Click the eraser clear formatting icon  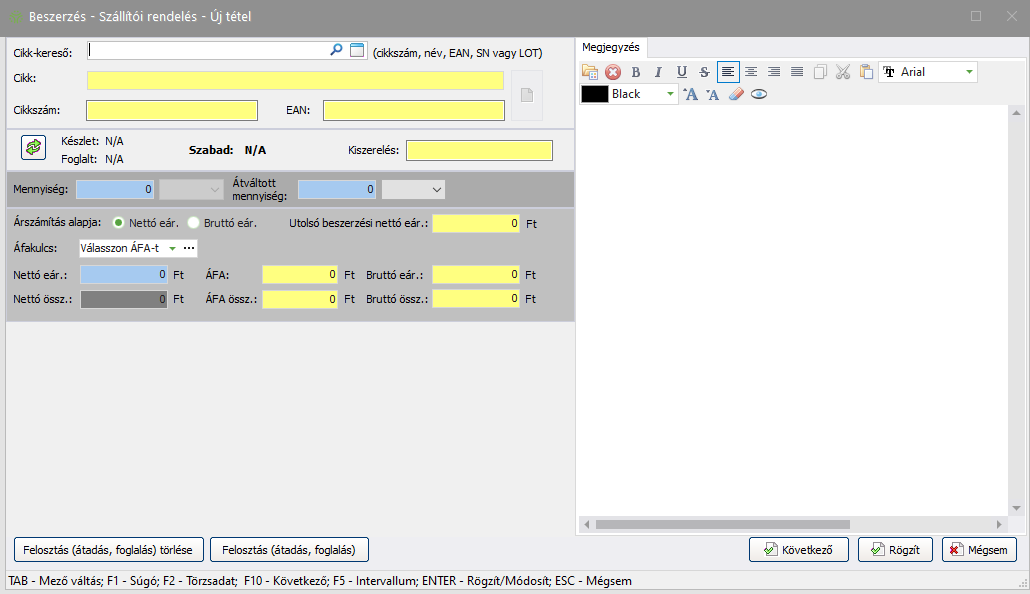[x=736, y=94]
